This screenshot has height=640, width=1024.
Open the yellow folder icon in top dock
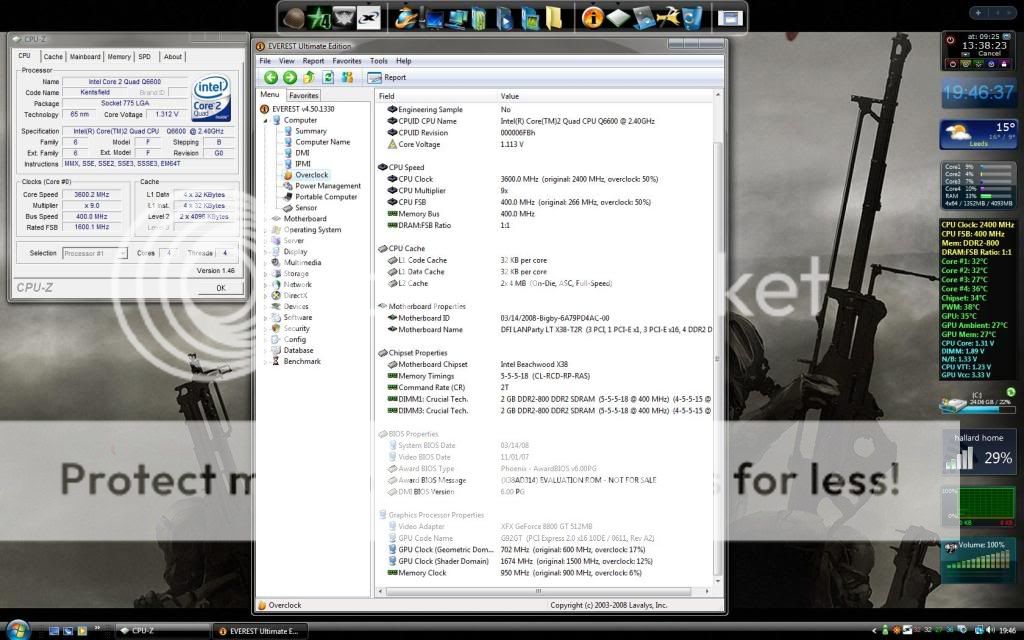[x=554, y=18]
